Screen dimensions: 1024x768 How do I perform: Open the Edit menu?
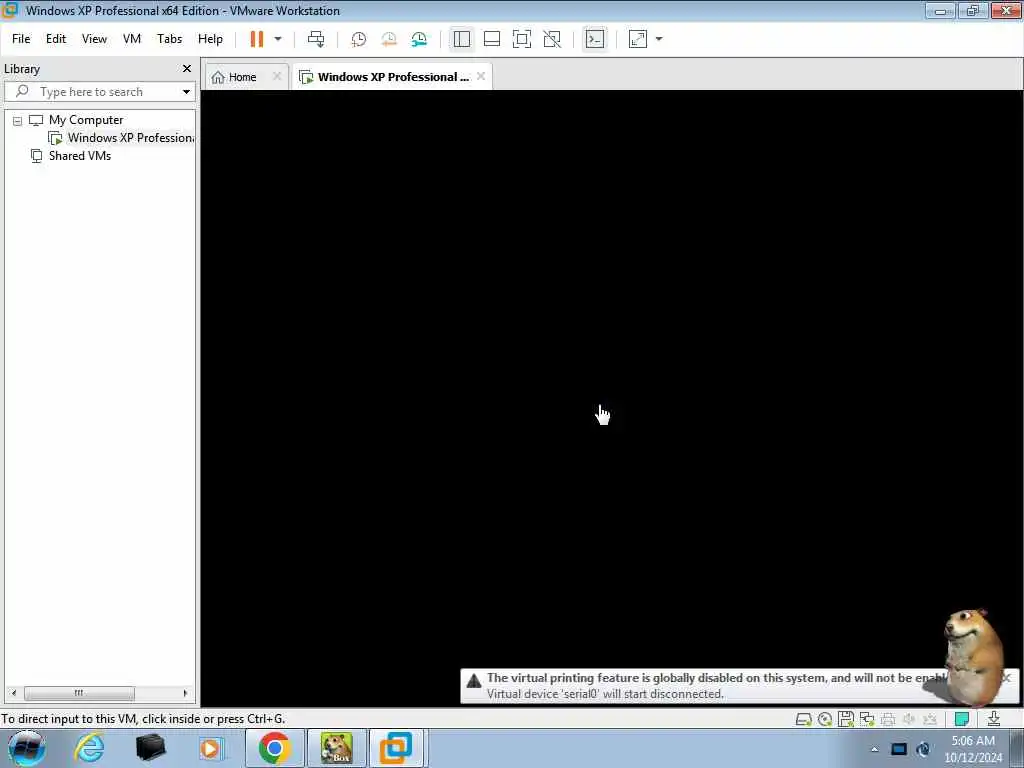(56, 39)
